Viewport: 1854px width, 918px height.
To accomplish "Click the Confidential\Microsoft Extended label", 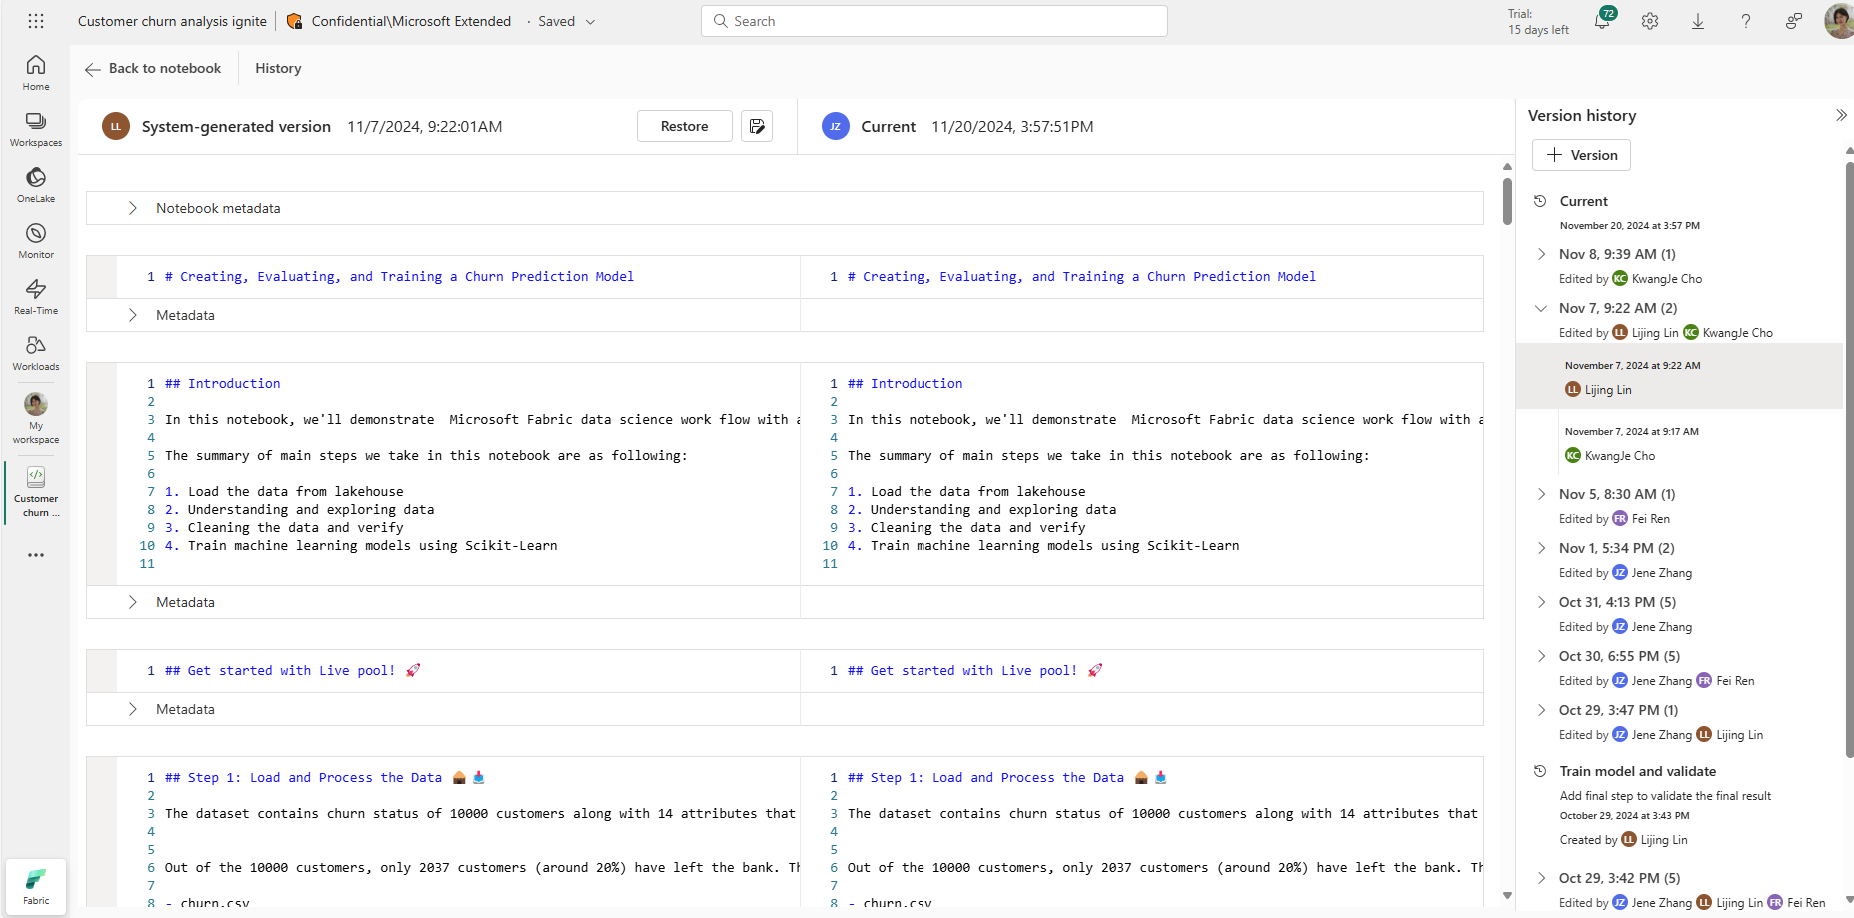I will click(411, 21).
